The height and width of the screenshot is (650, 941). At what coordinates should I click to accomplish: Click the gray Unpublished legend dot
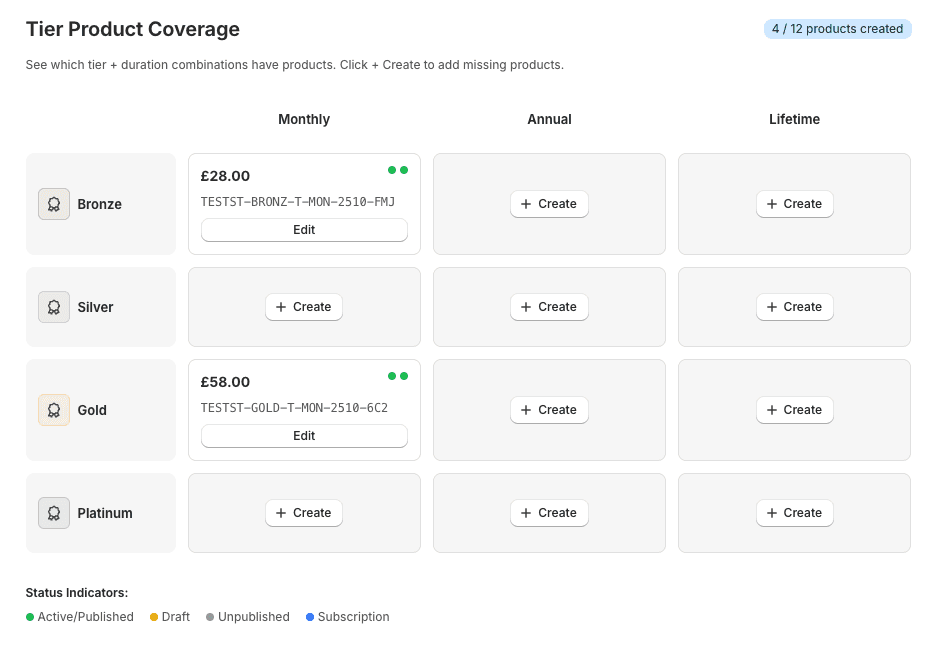click(210, 617)
